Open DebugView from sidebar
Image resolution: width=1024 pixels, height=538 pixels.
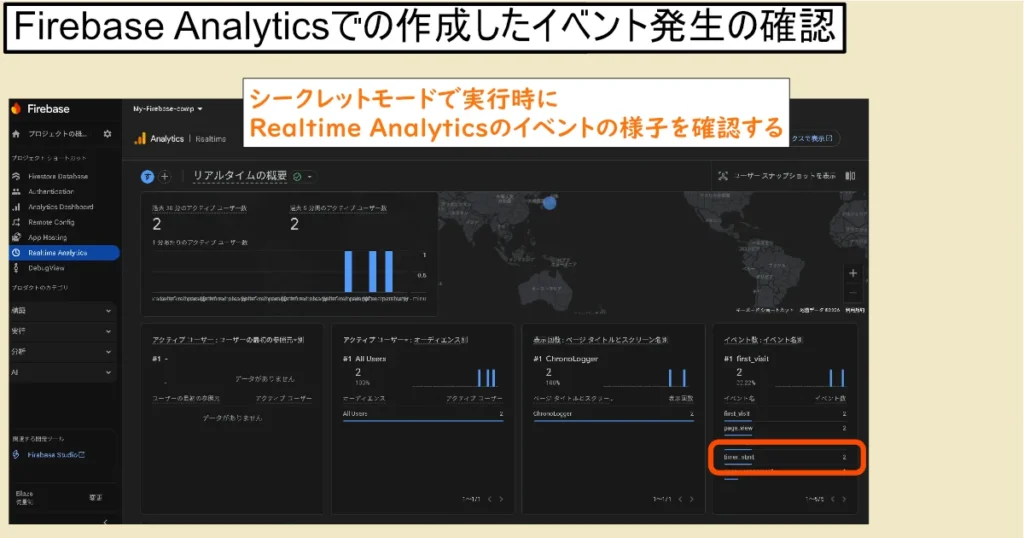click(x=46, y=268)
